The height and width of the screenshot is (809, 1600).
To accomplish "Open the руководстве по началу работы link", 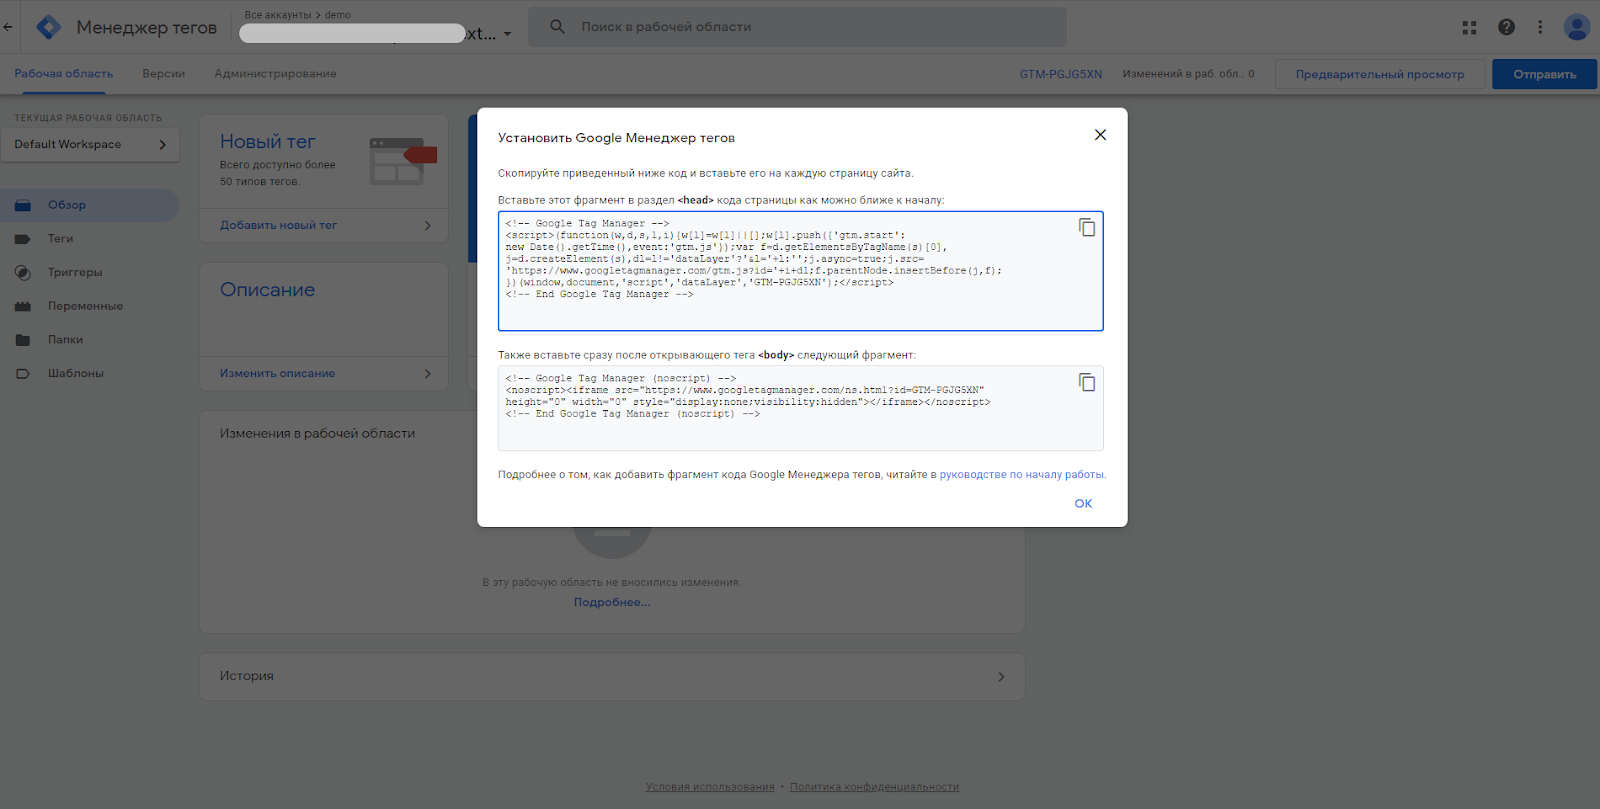I will point(1022,475).
